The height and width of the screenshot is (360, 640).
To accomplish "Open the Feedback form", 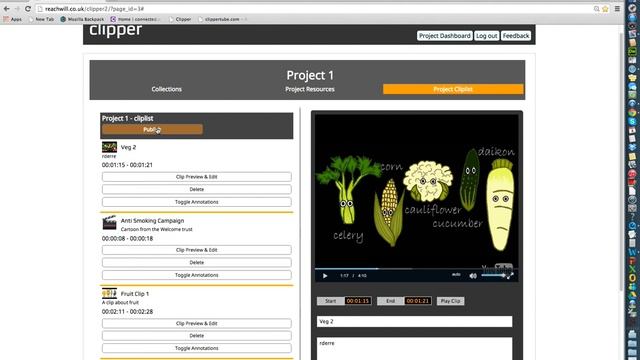I will point(516,36).
